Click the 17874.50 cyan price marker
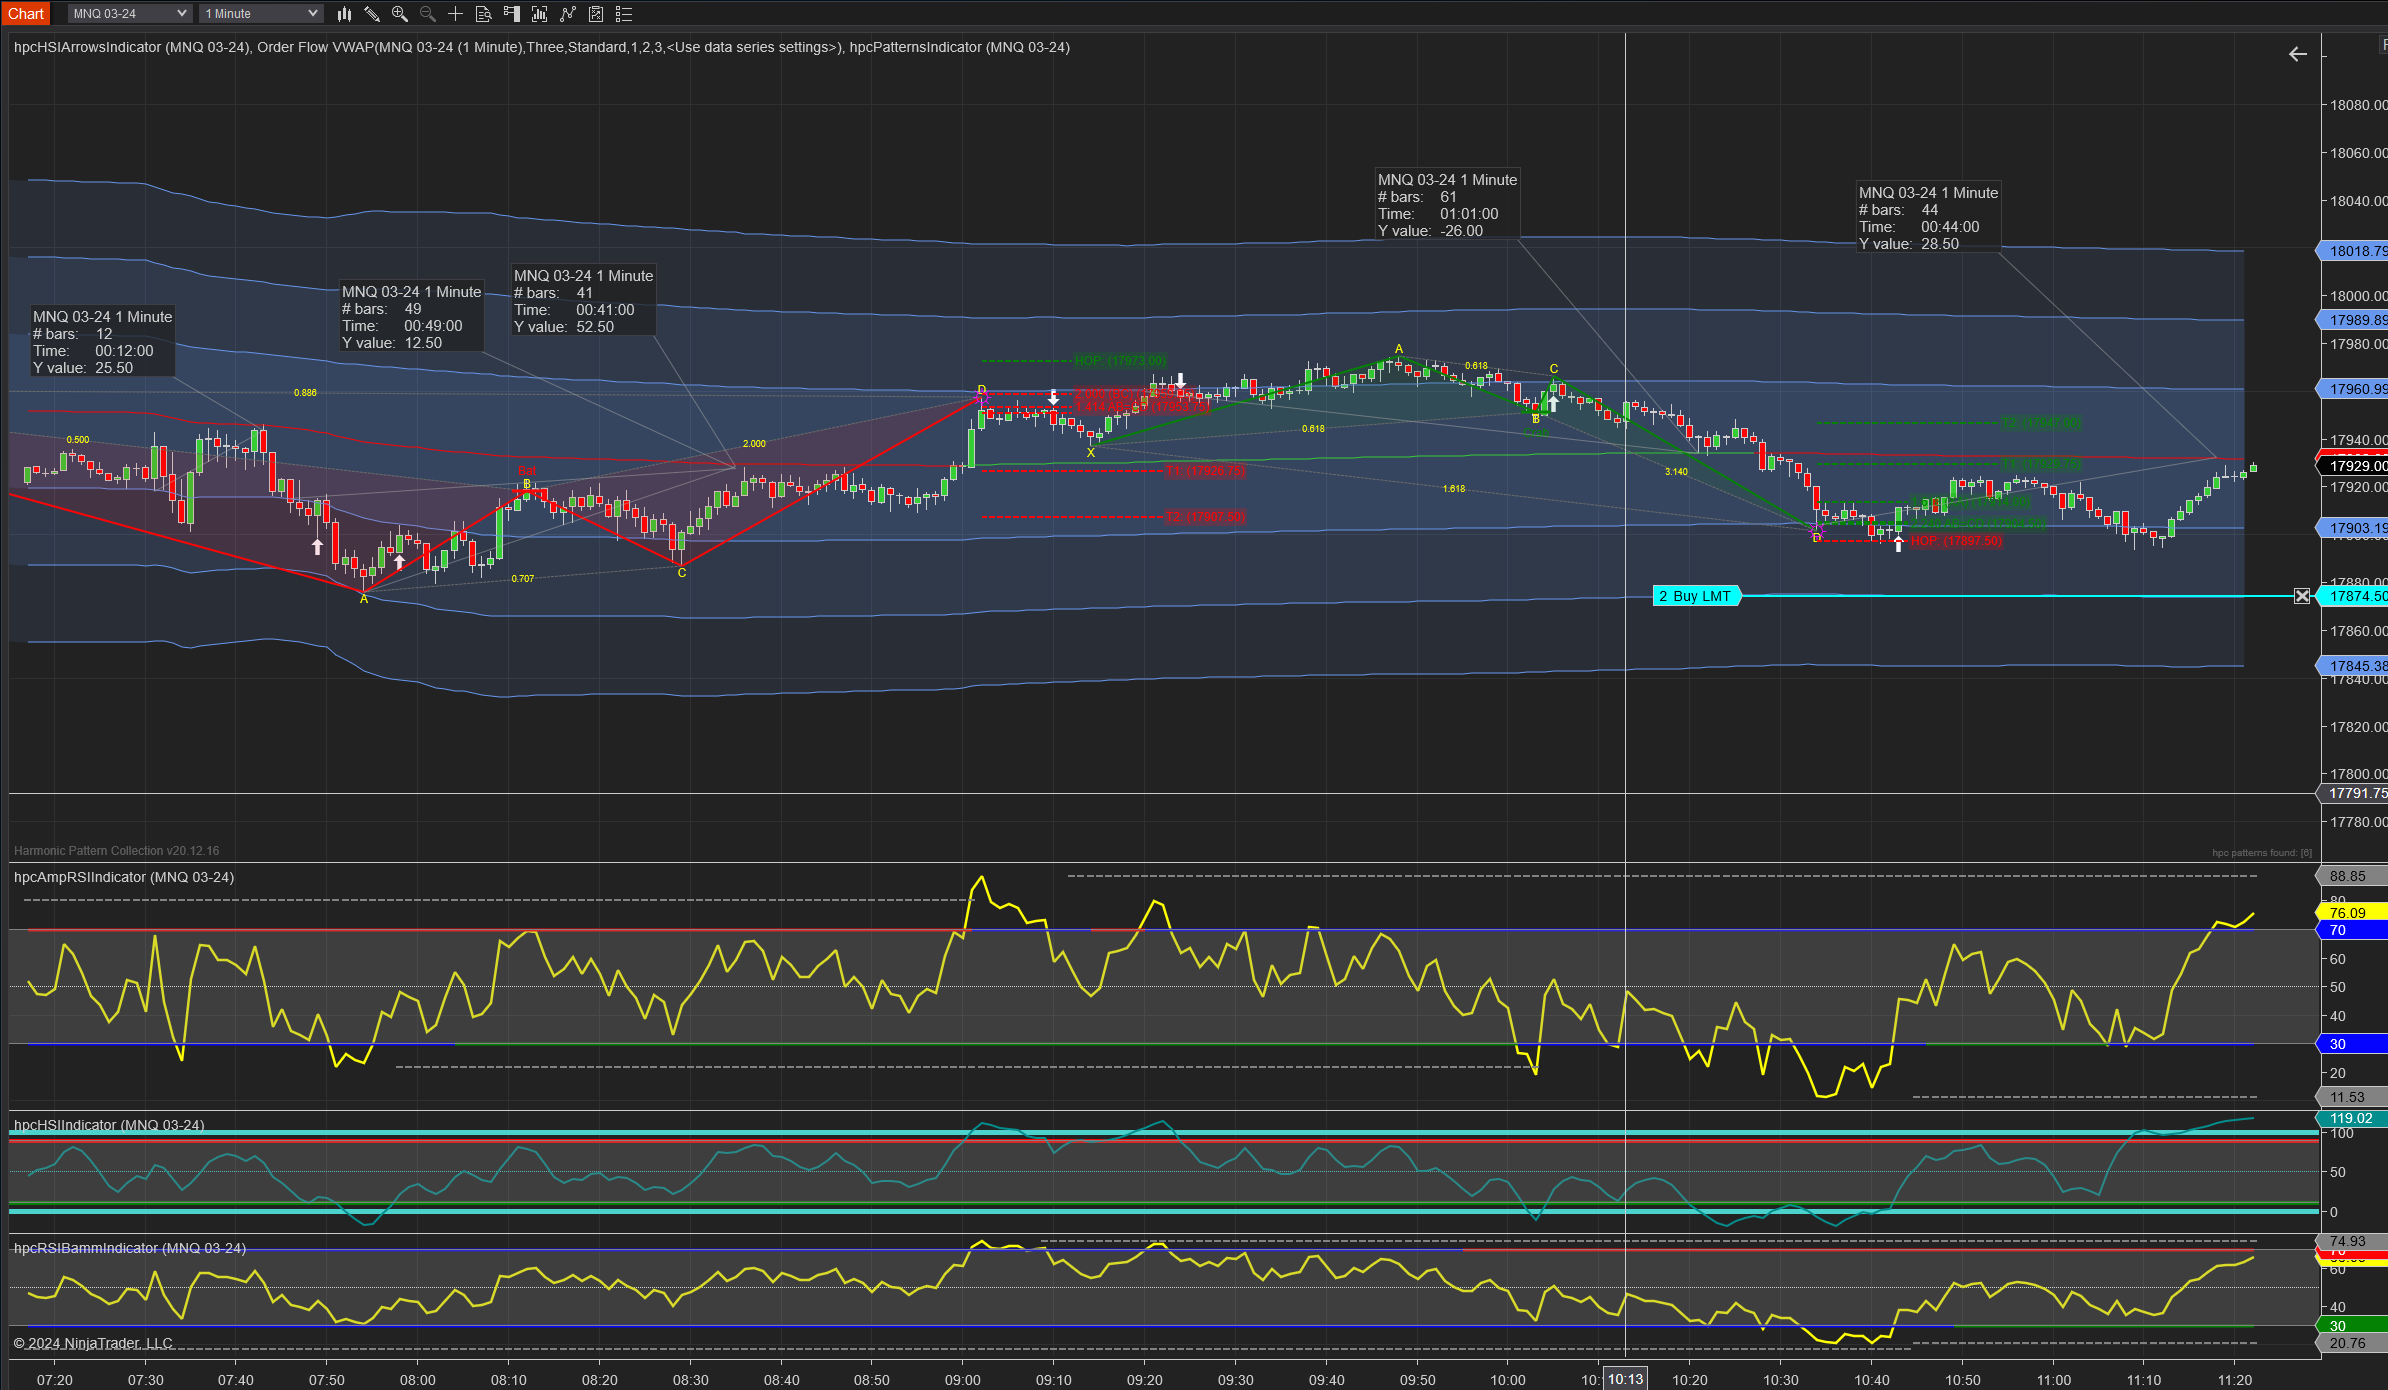Screen dimensions: 2388x1390 click(x=2355, y=596)
